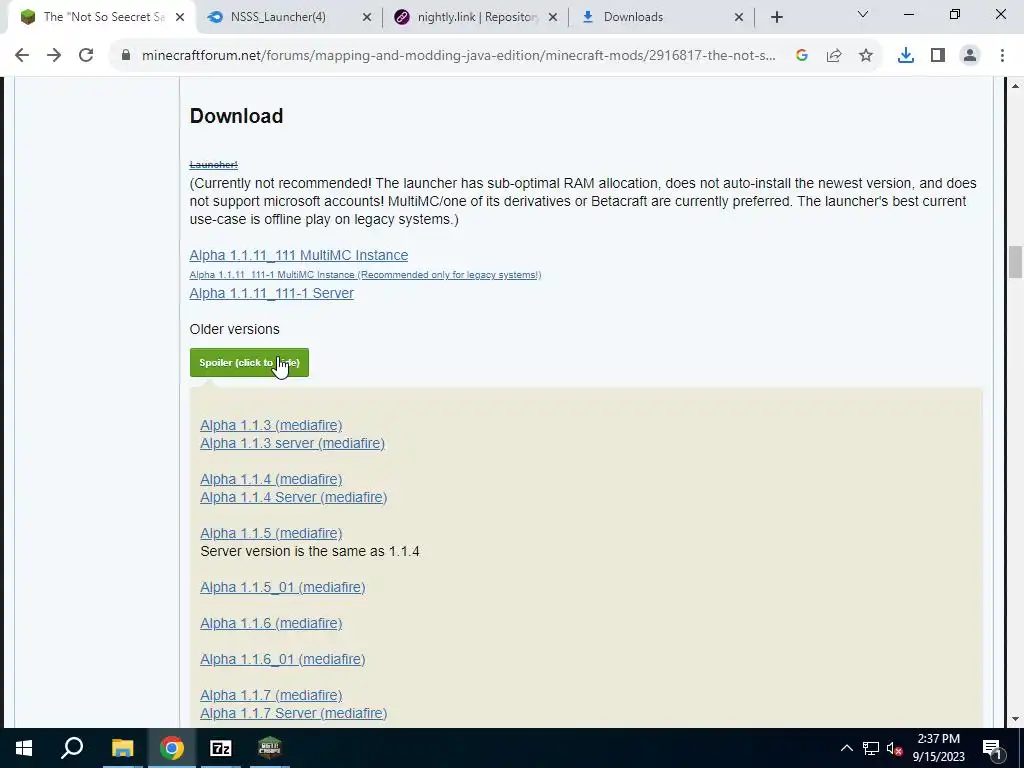
Task: Focus the address bar URL
Action: [458, 56]
